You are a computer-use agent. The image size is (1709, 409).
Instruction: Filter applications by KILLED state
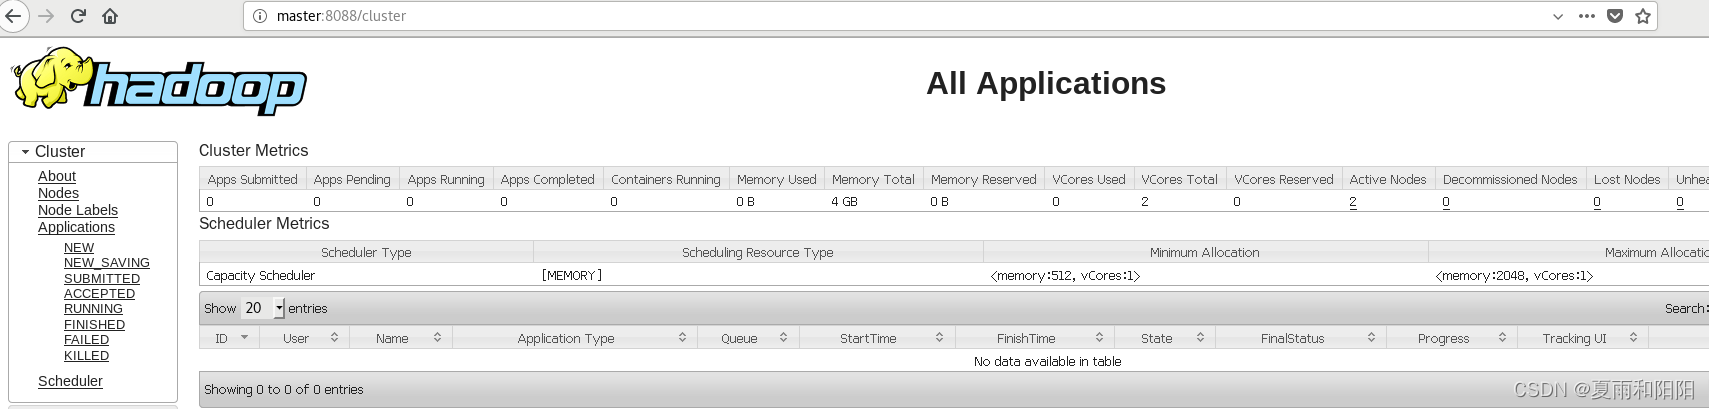[x=86, y=356]
